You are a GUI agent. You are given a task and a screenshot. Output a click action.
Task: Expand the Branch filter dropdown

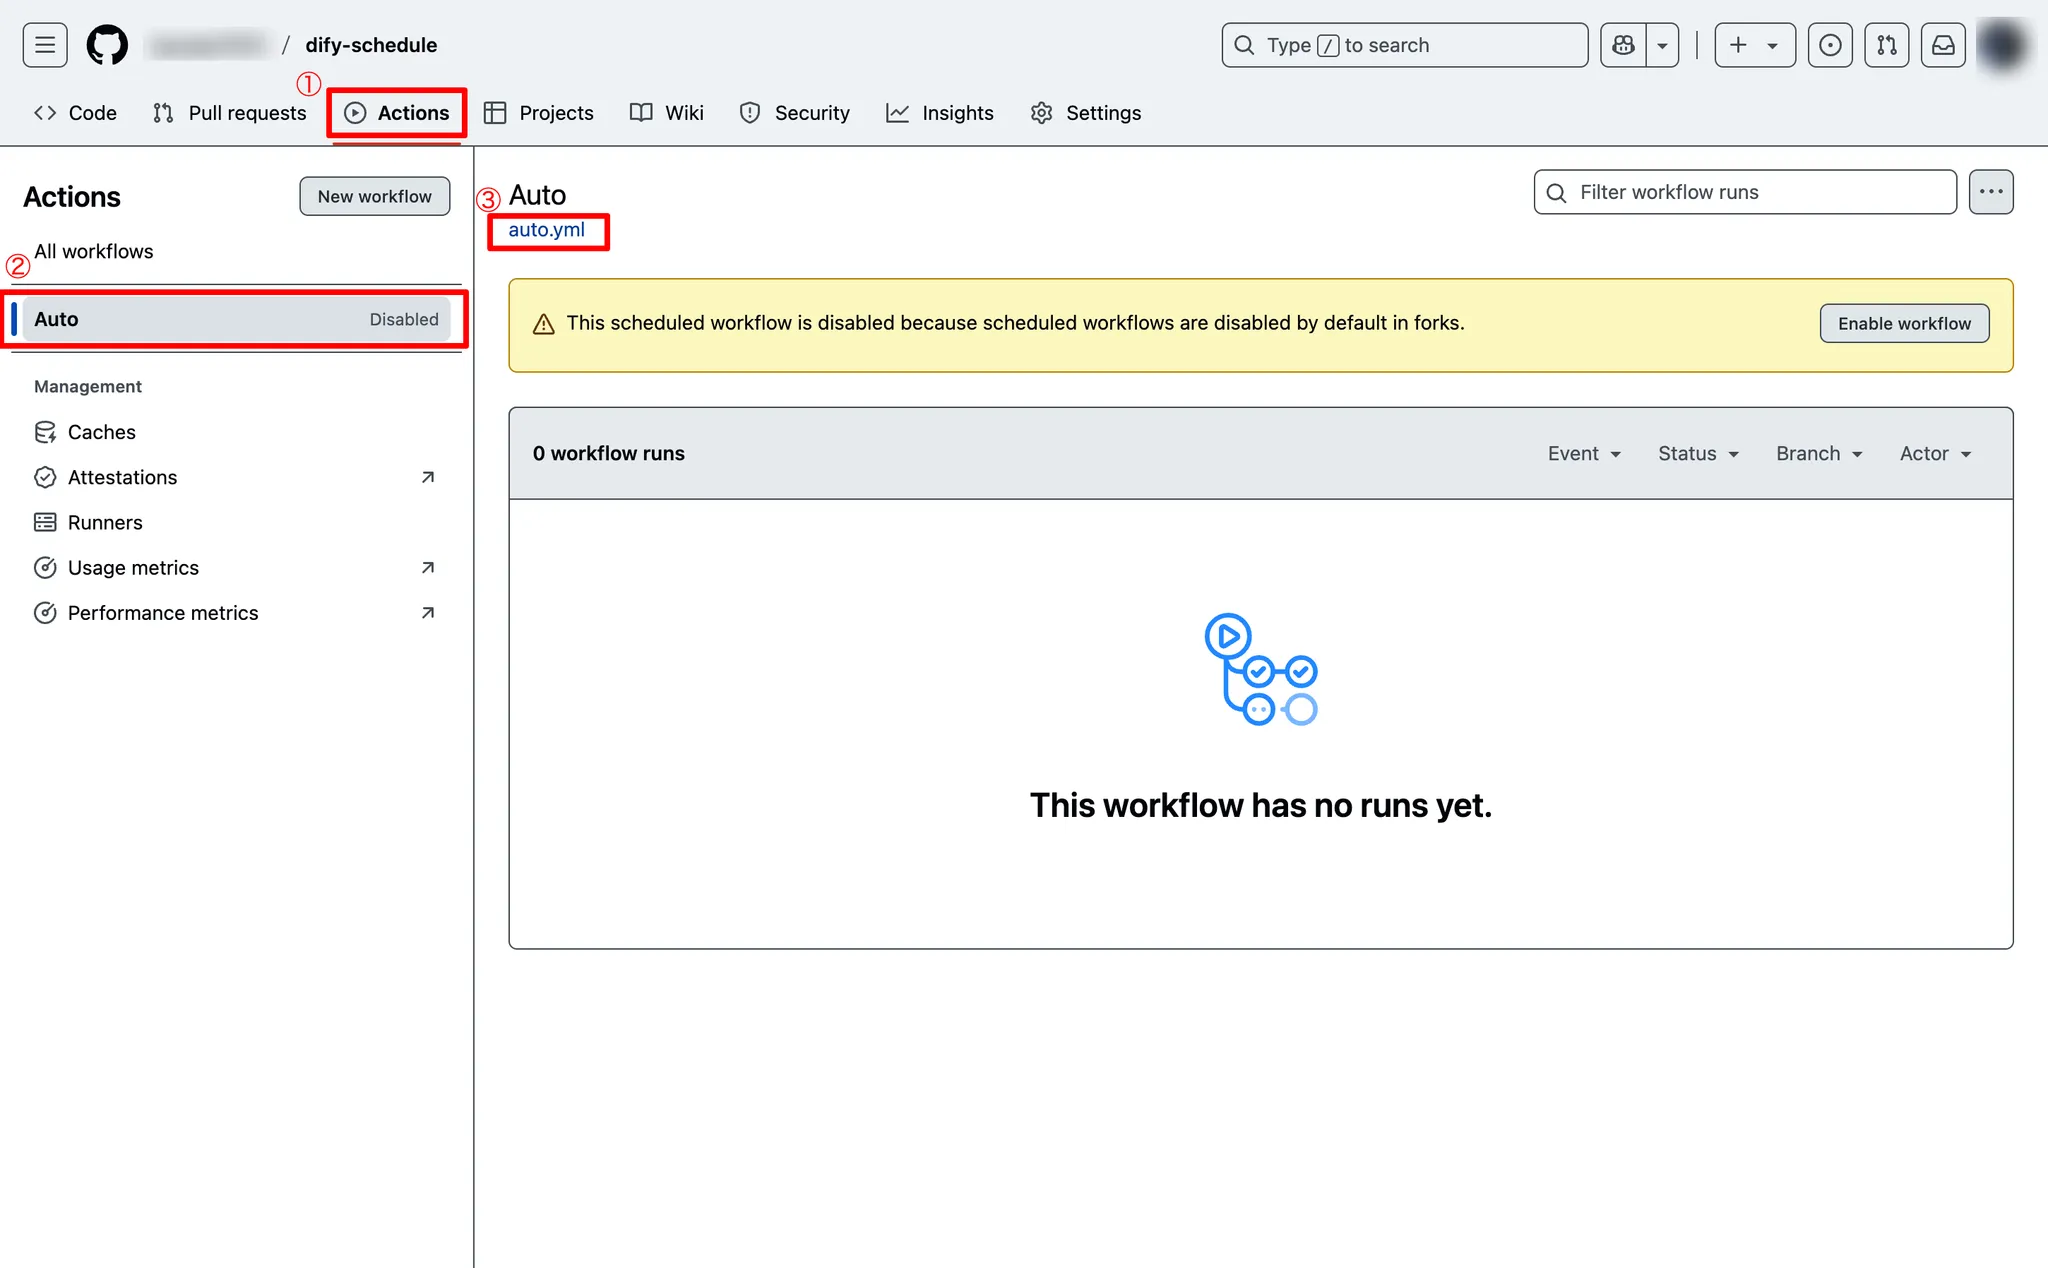coord(1819,454)
